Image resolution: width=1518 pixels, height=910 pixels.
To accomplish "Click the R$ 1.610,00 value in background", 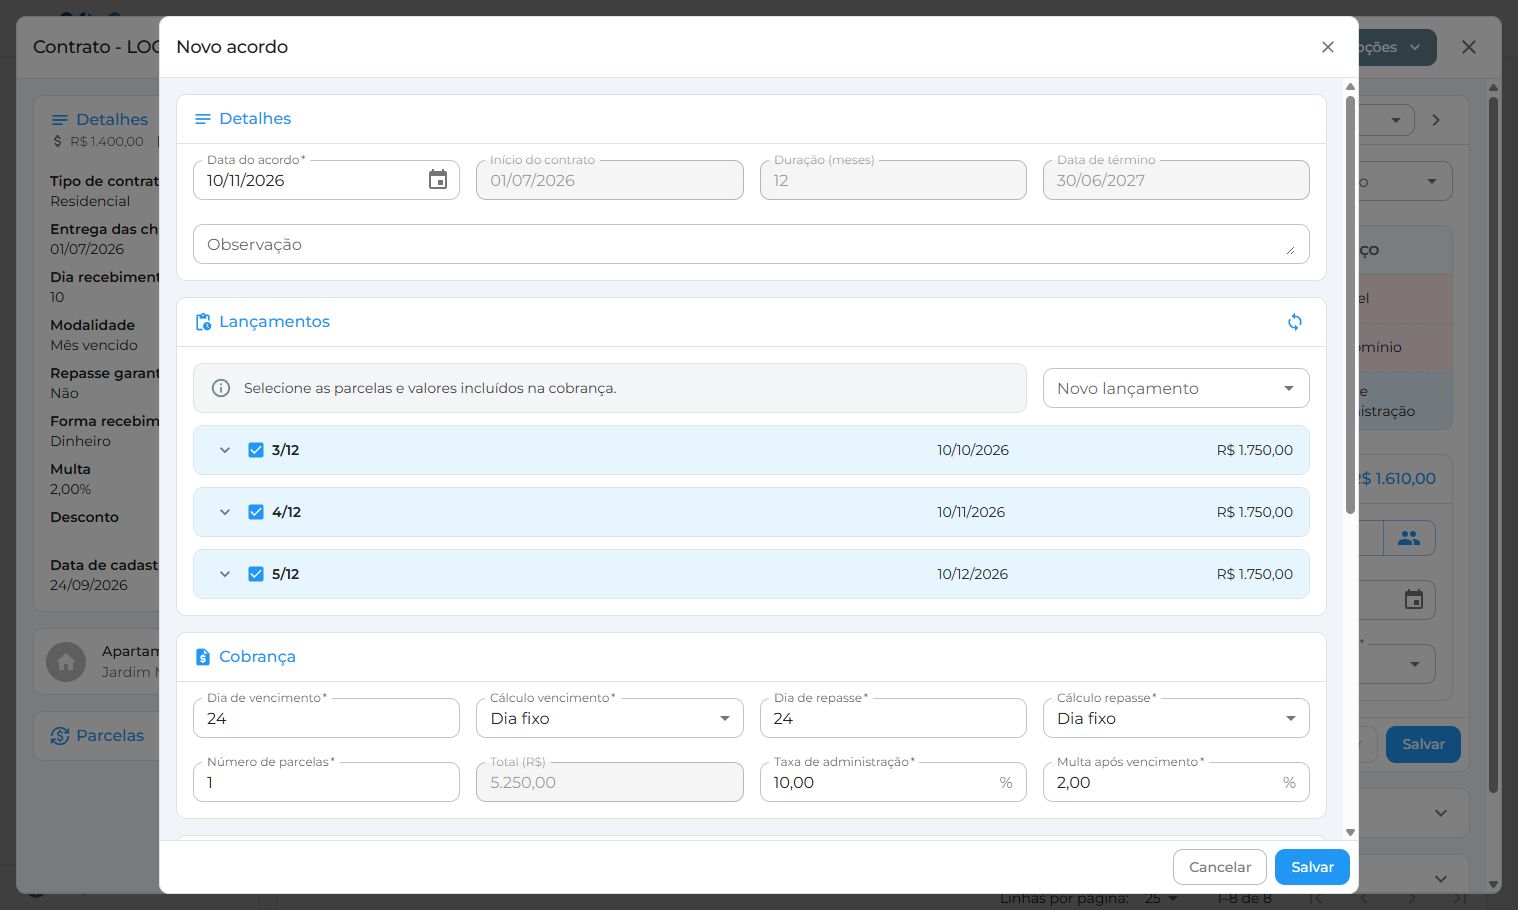I will [x=1397, y=479].
